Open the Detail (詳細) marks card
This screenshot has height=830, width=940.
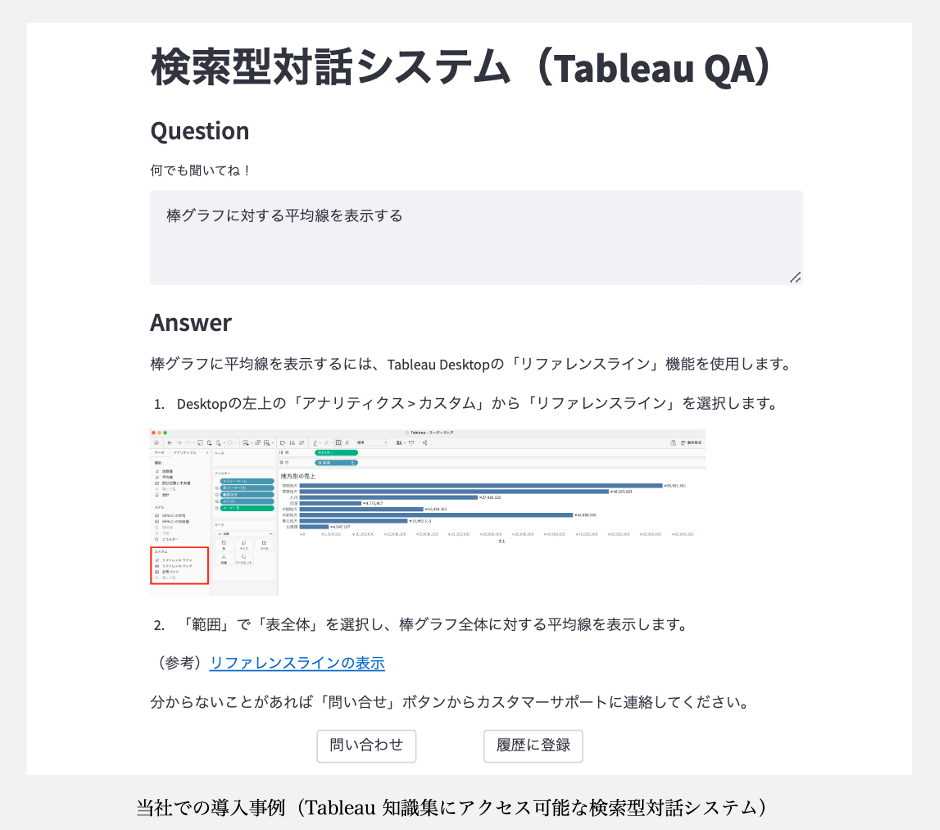coord(222,559)
